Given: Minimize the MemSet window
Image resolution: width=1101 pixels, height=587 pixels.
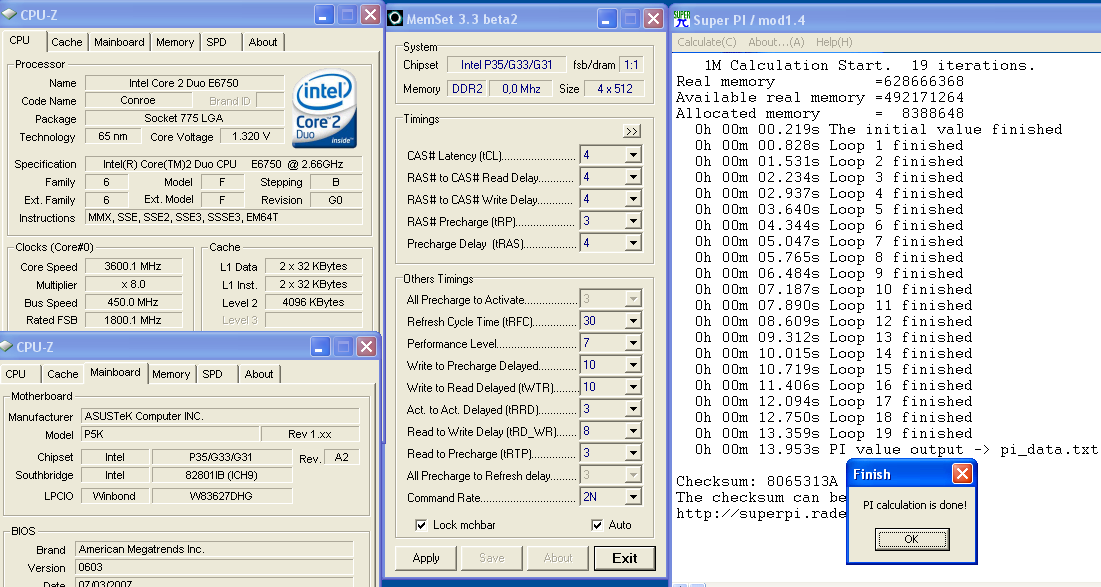Looking at the screenshot, I should (x=607, y=19).
